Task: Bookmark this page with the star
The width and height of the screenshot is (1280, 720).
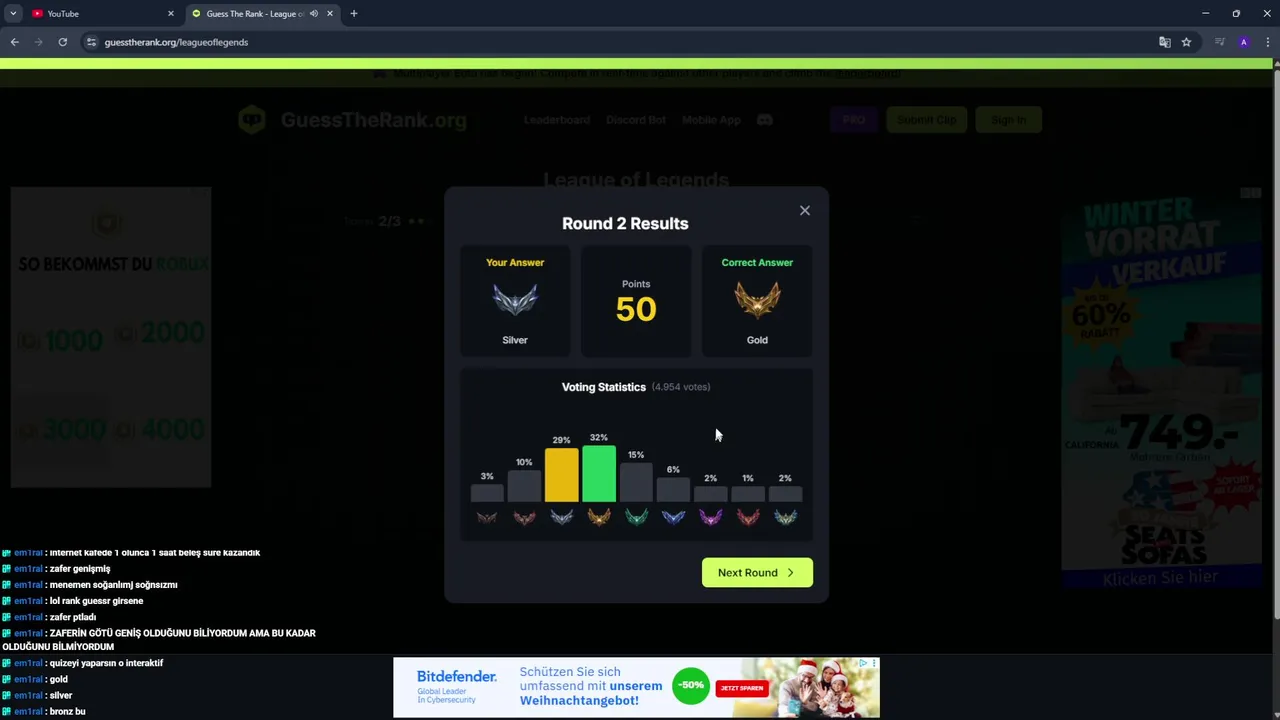Action: [1186, 42]
